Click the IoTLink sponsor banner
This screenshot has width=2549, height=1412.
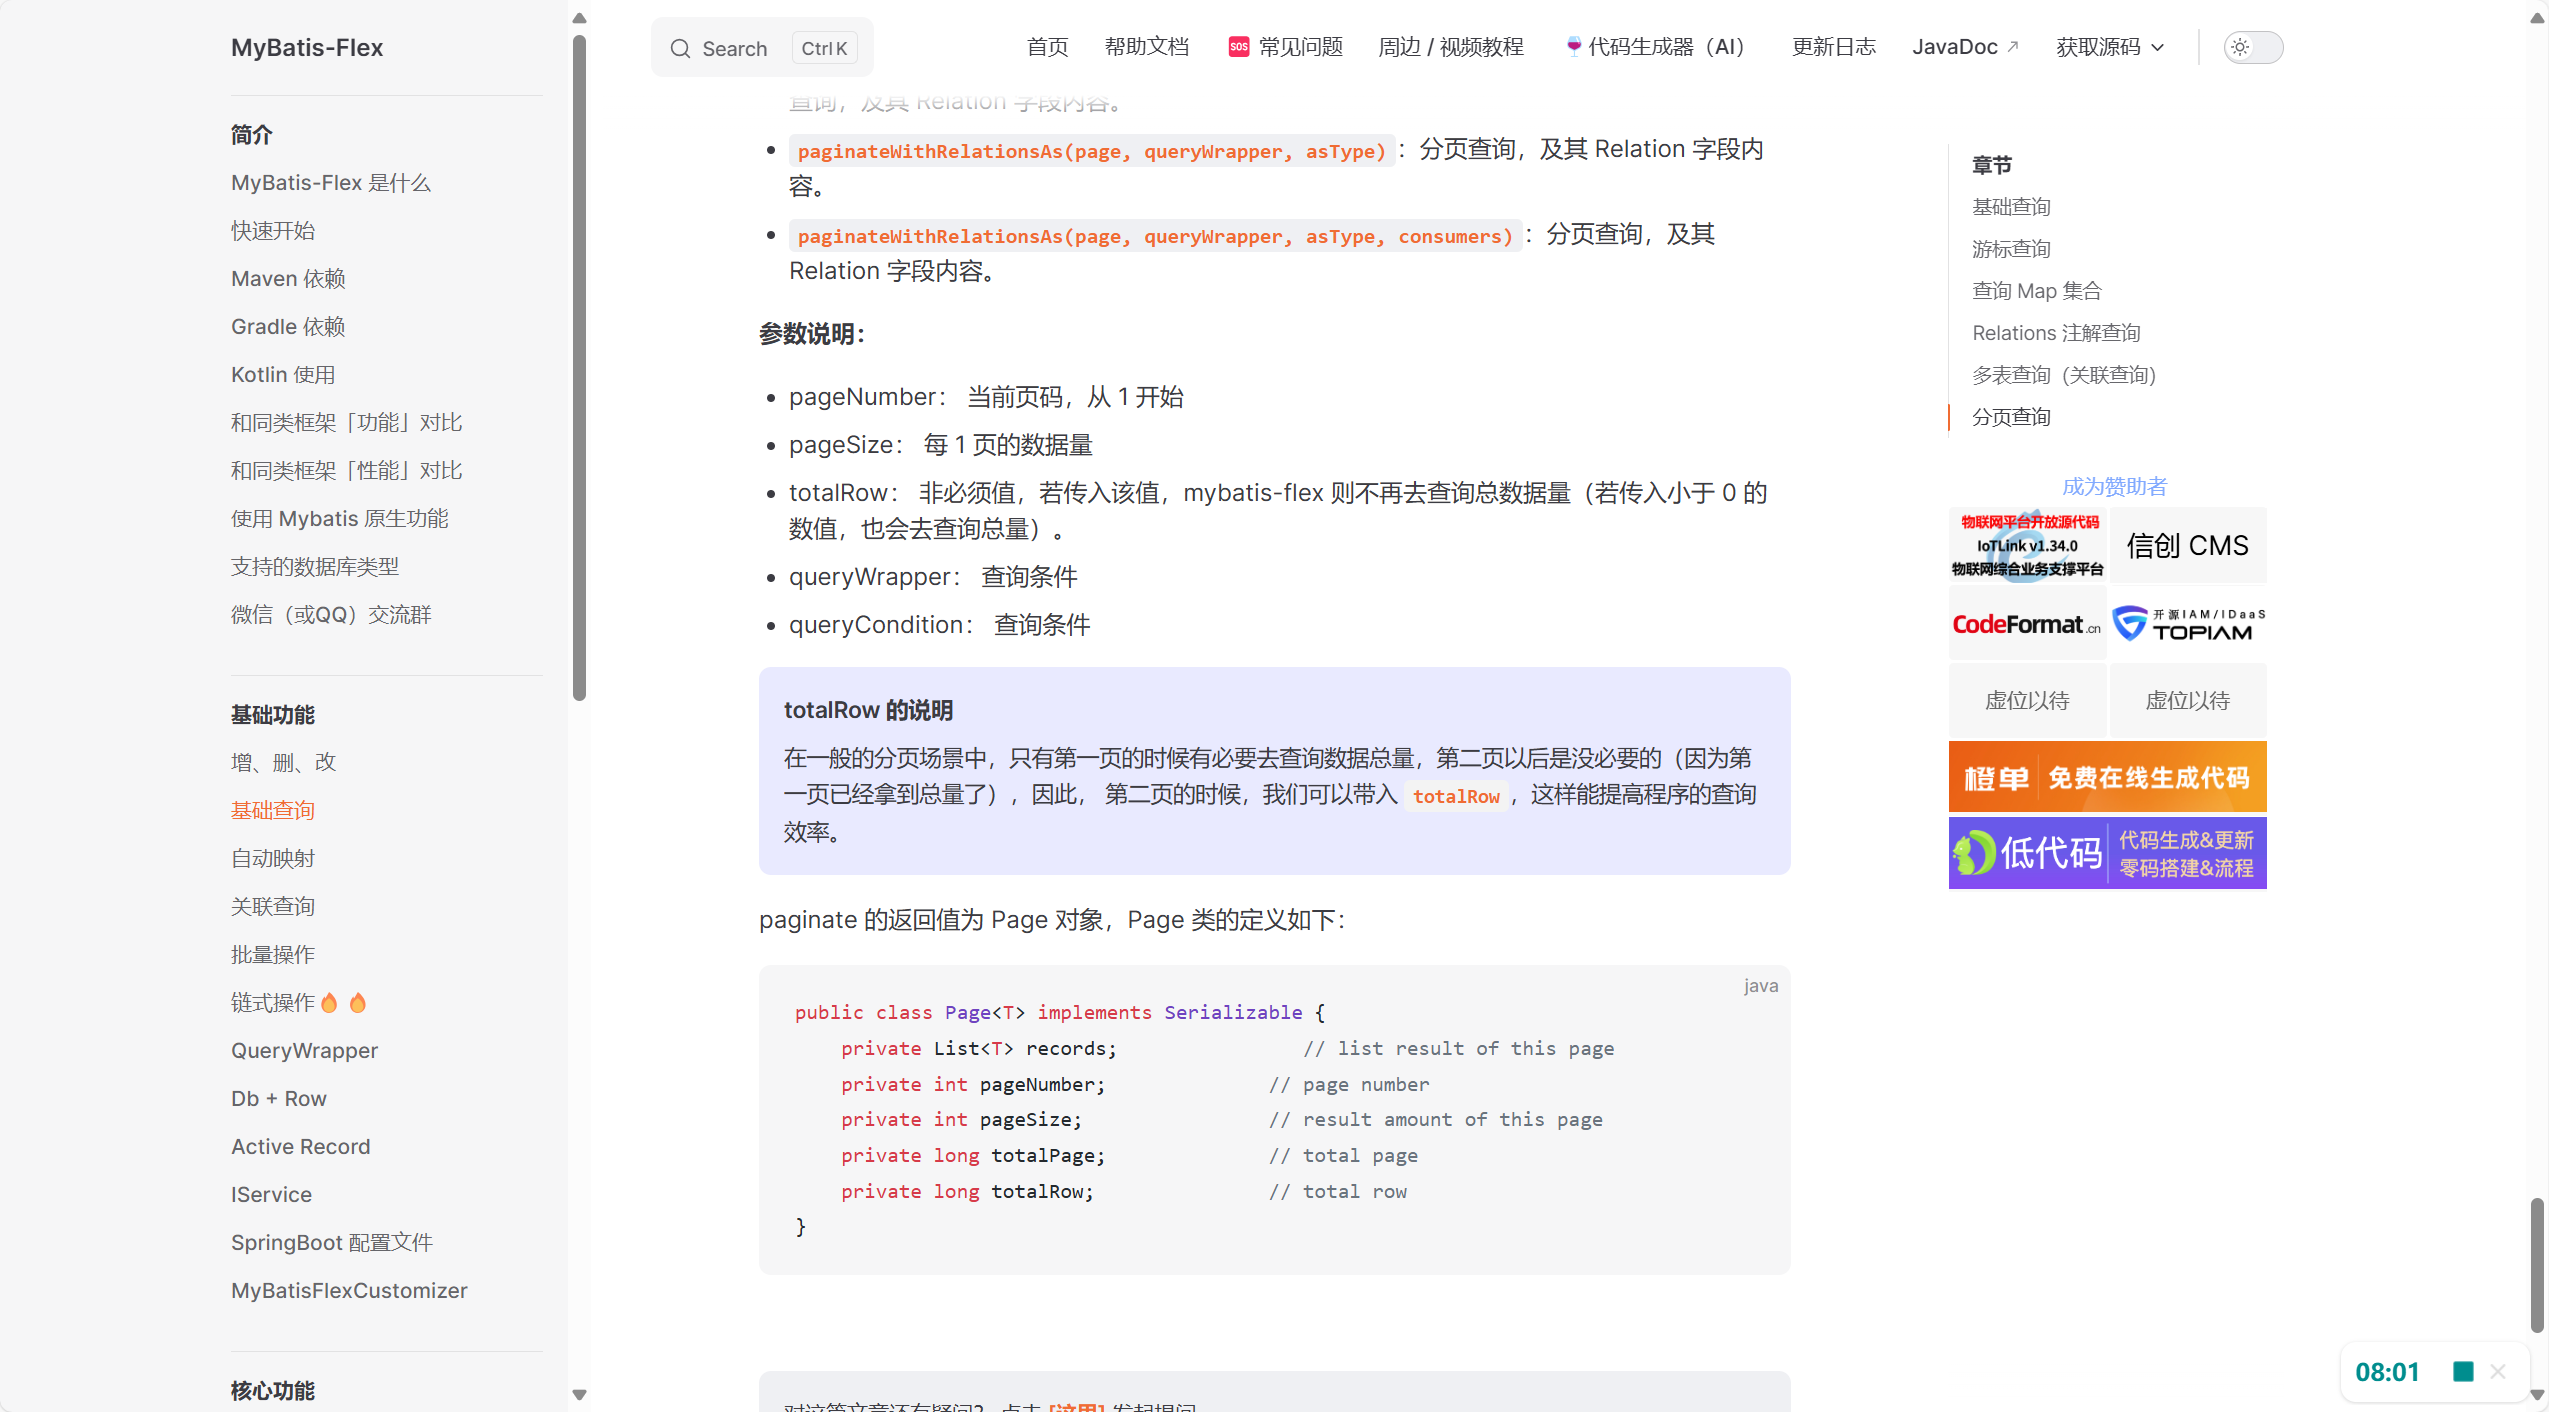(2027, 546)
